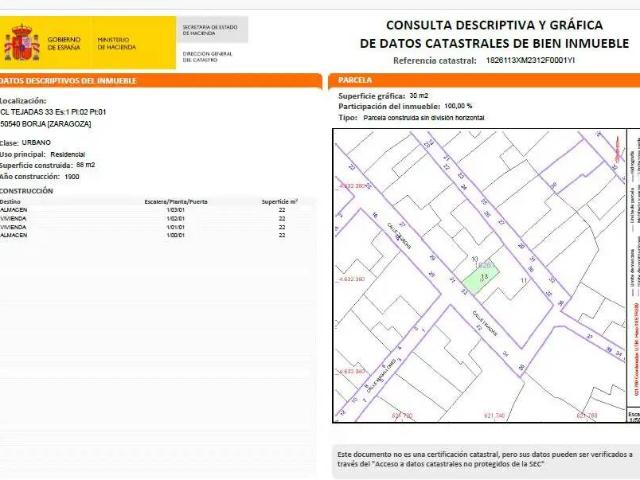Click the 'Superficie m²' column header

[x=280, y=202]
